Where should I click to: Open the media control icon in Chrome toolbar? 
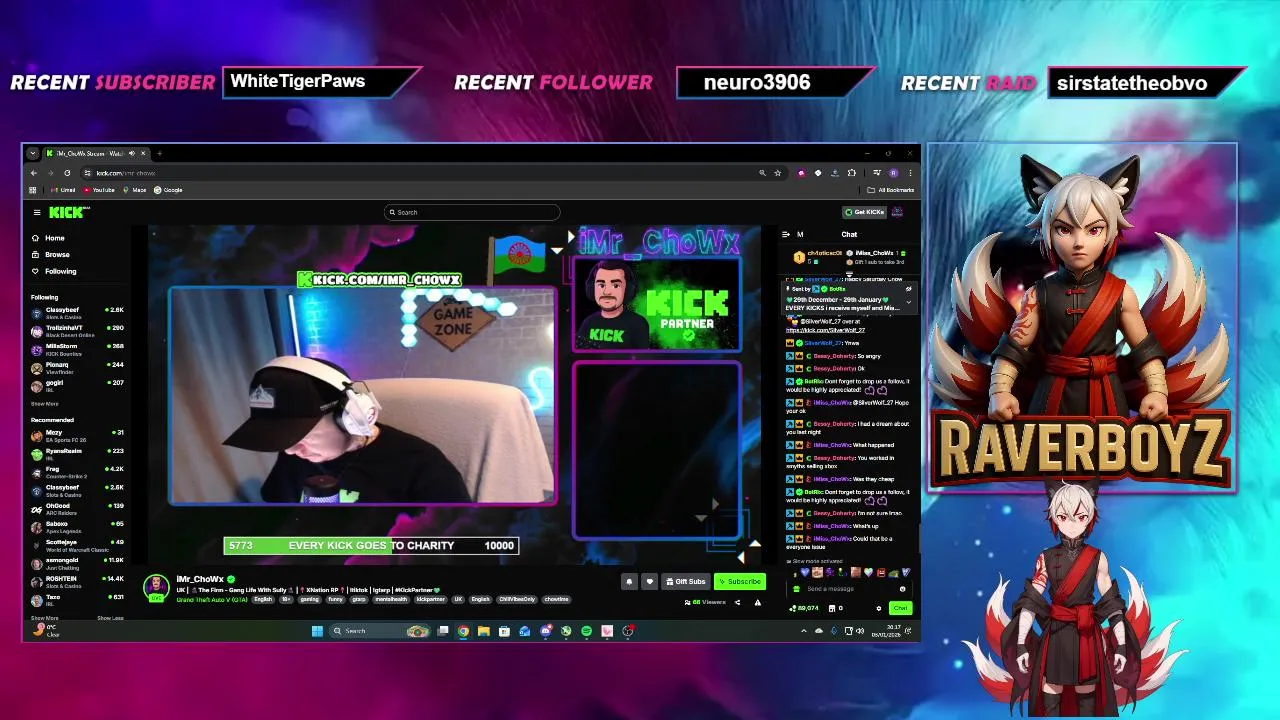876,173
